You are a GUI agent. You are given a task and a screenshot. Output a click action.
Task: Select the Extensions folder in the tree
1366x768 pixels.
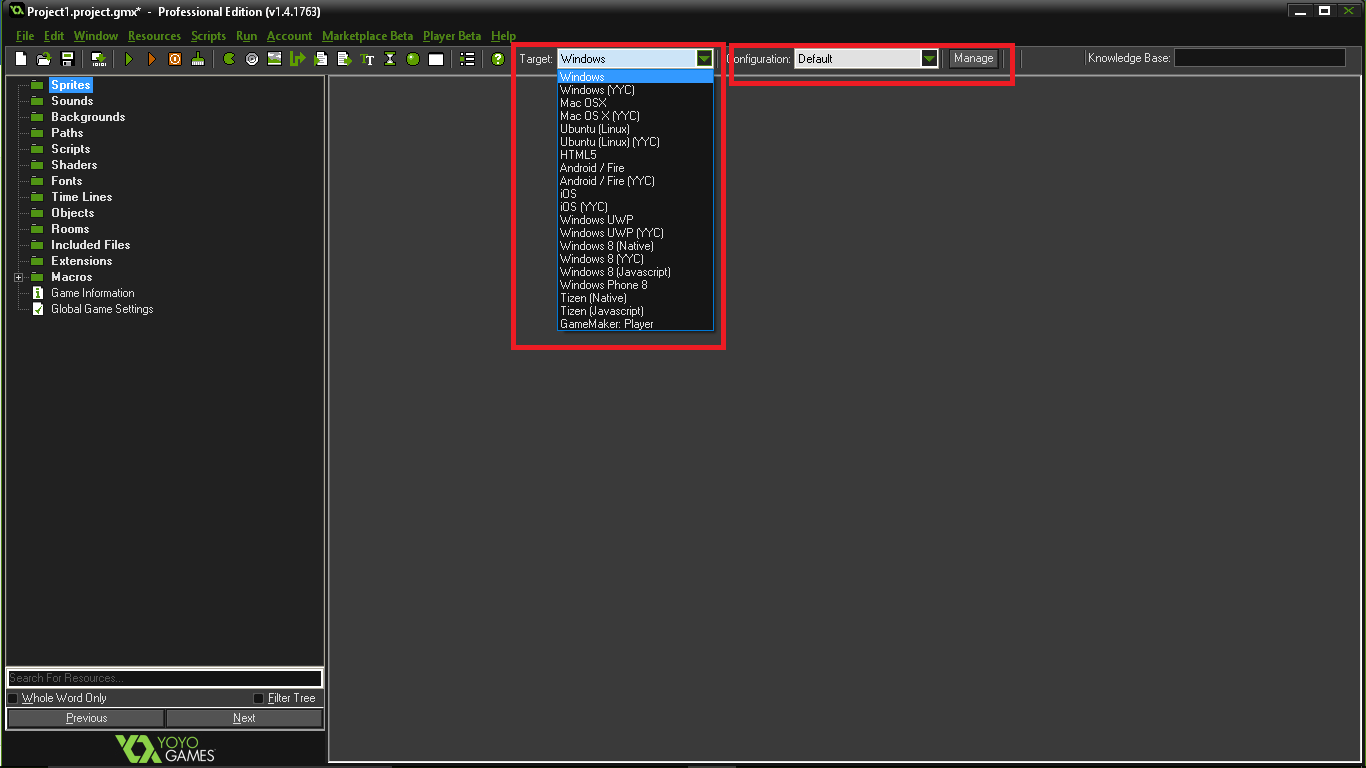[81, 261]
